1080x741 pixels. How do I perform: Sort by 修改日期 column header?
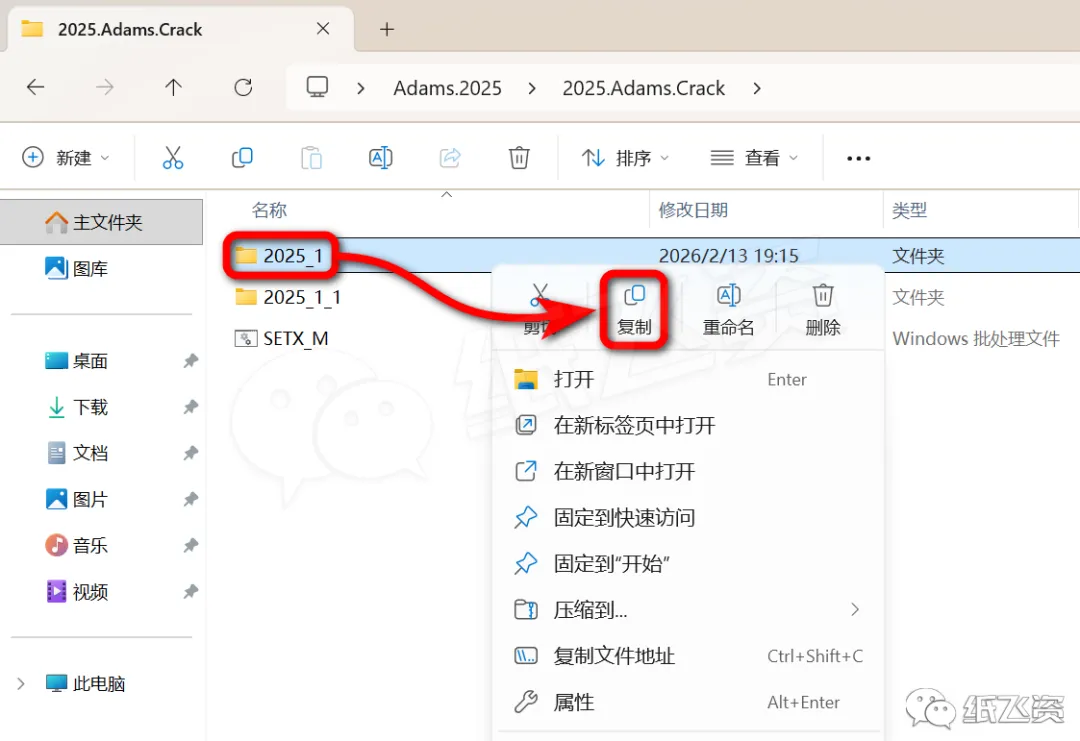693,210
